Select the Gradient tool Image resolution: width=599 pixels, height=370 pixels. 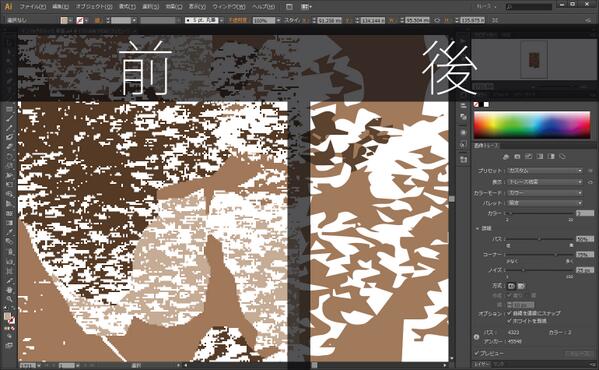point(9,223)
